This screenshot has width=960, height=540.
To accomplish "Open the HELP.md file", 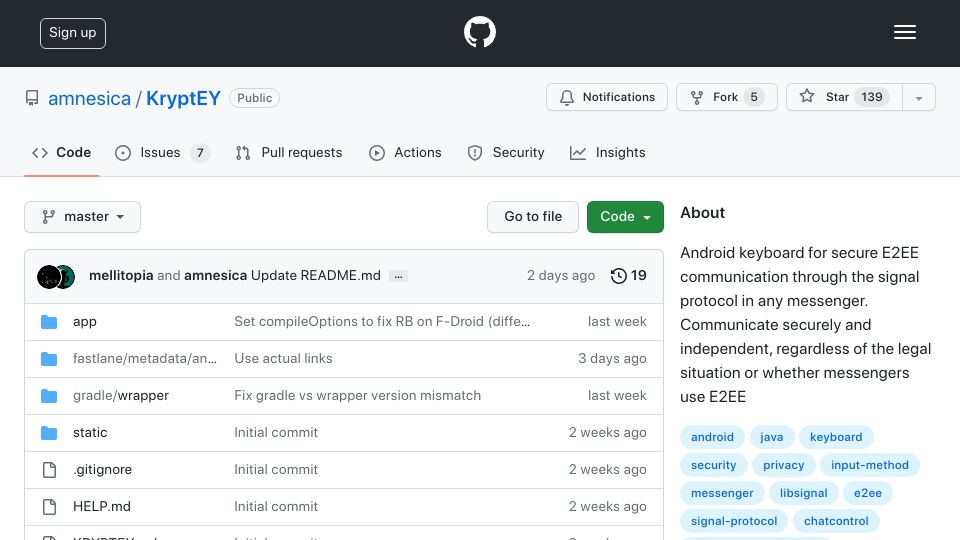I will tap(102, 506).
